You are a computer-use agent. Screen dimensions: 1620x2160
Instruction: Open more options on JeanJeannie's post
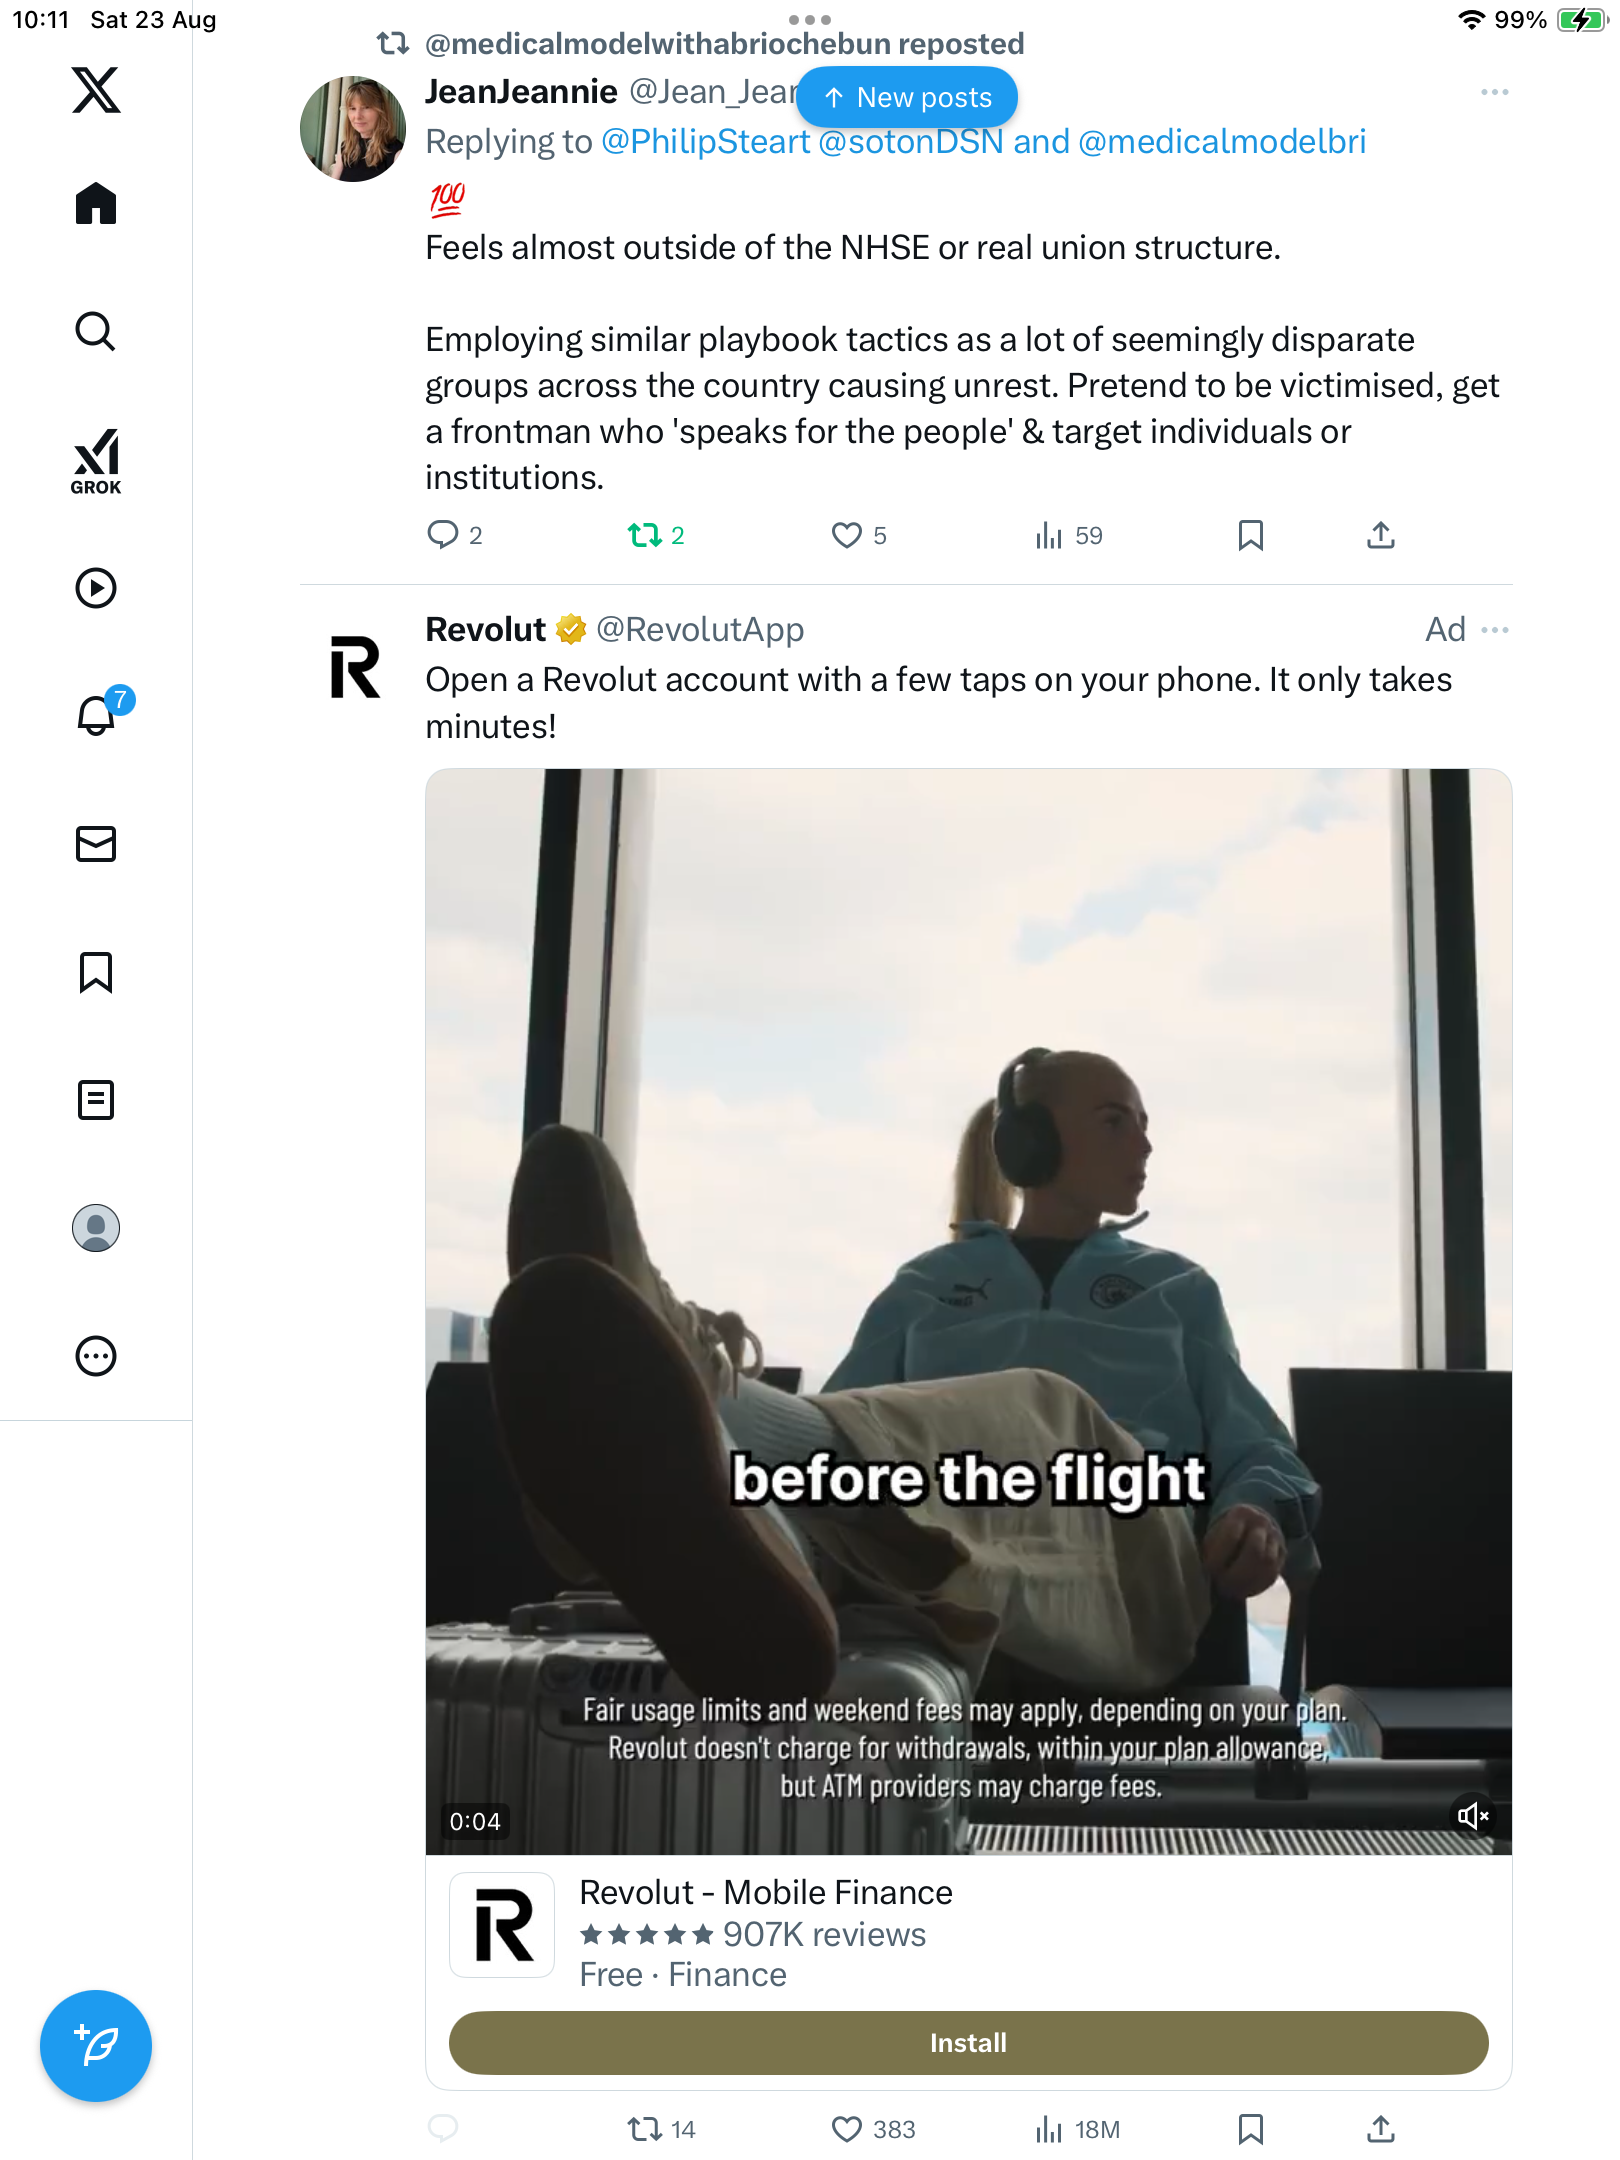[x=1494, y=92]
